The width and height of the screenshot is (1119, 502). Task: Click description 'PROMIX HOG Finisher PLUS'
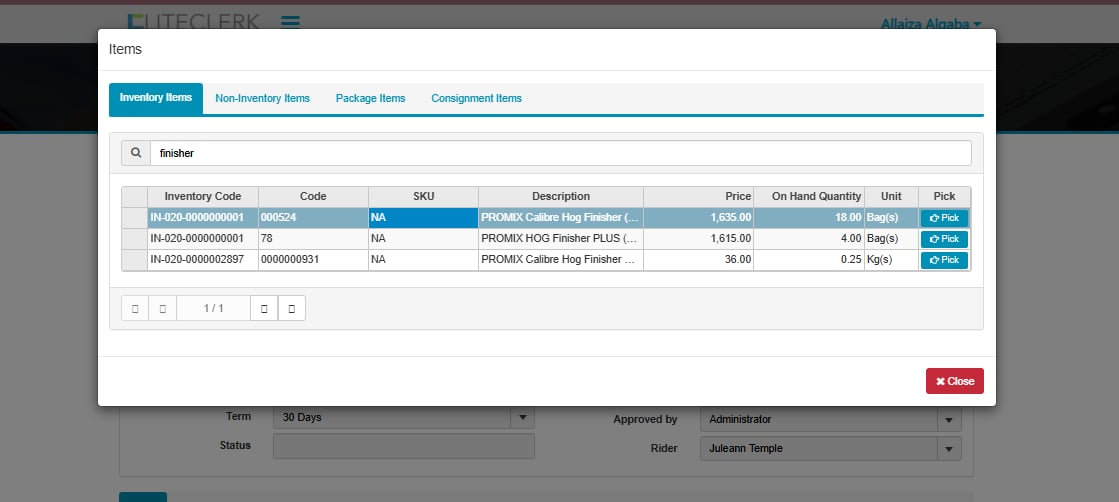pyautogui.click(x=561, y=239)
